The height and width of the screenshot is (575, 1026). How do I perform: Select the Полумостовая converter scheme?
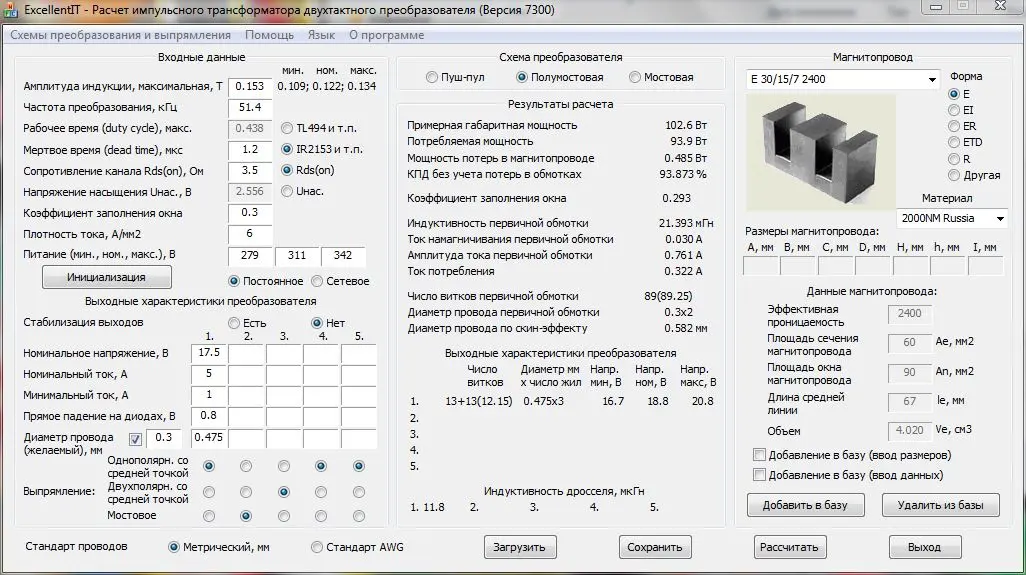coord(559,77)
